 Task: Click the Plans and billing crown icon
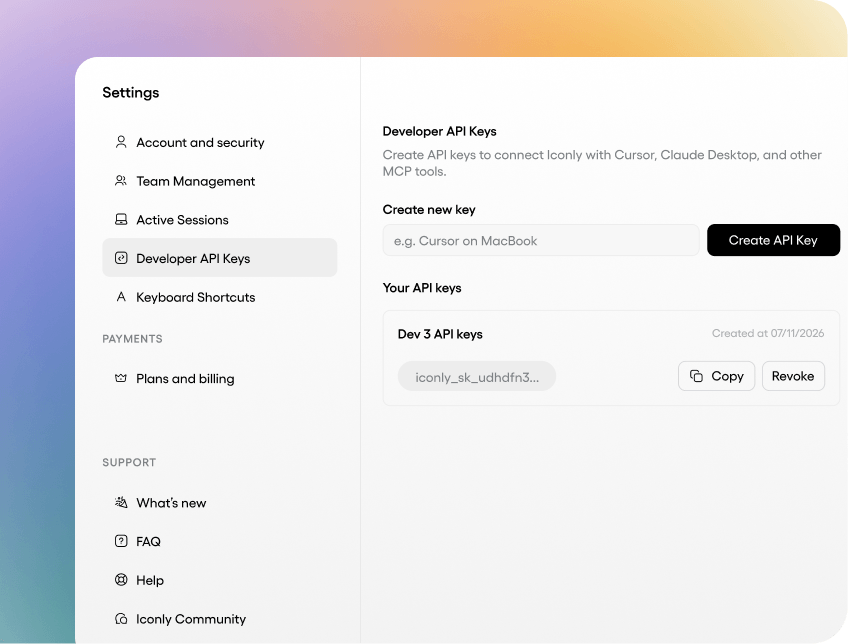click(121, 378)
